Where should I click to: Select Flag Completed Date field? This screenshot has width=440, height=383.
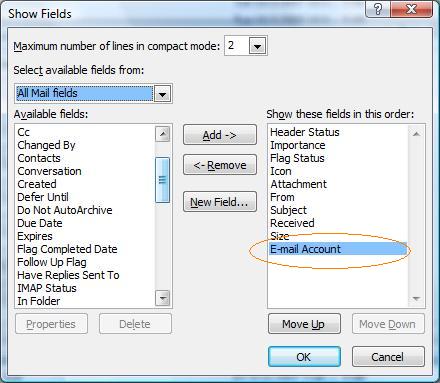(x=67, y=249)
